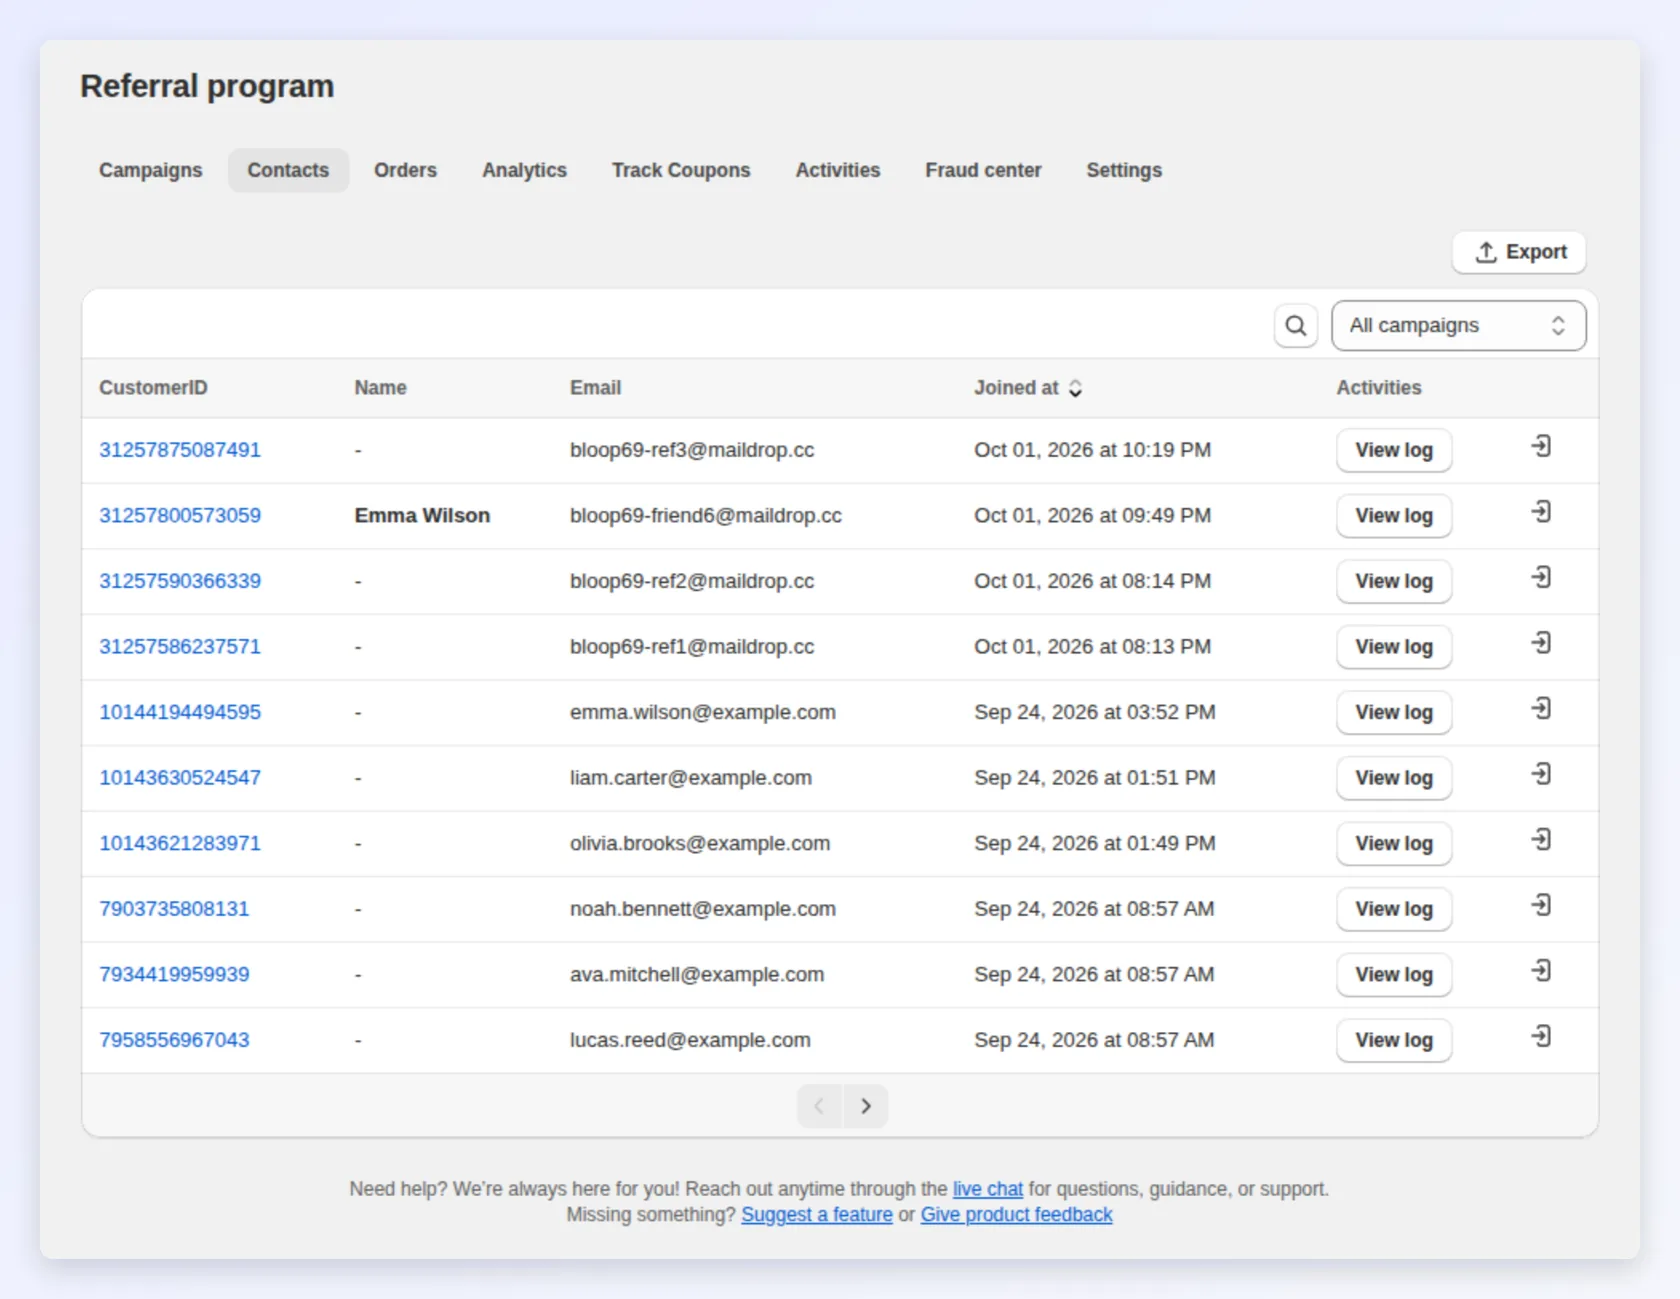Select the Contacts tab
This screenshot has width=1680, height=1299.
288,170
